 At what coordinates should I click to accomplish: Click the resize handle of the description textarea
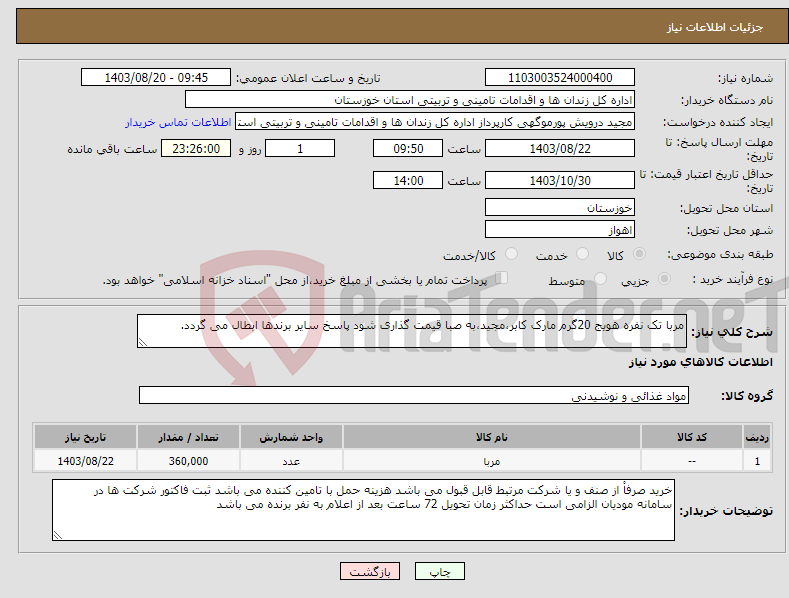[x=143, y=342]
